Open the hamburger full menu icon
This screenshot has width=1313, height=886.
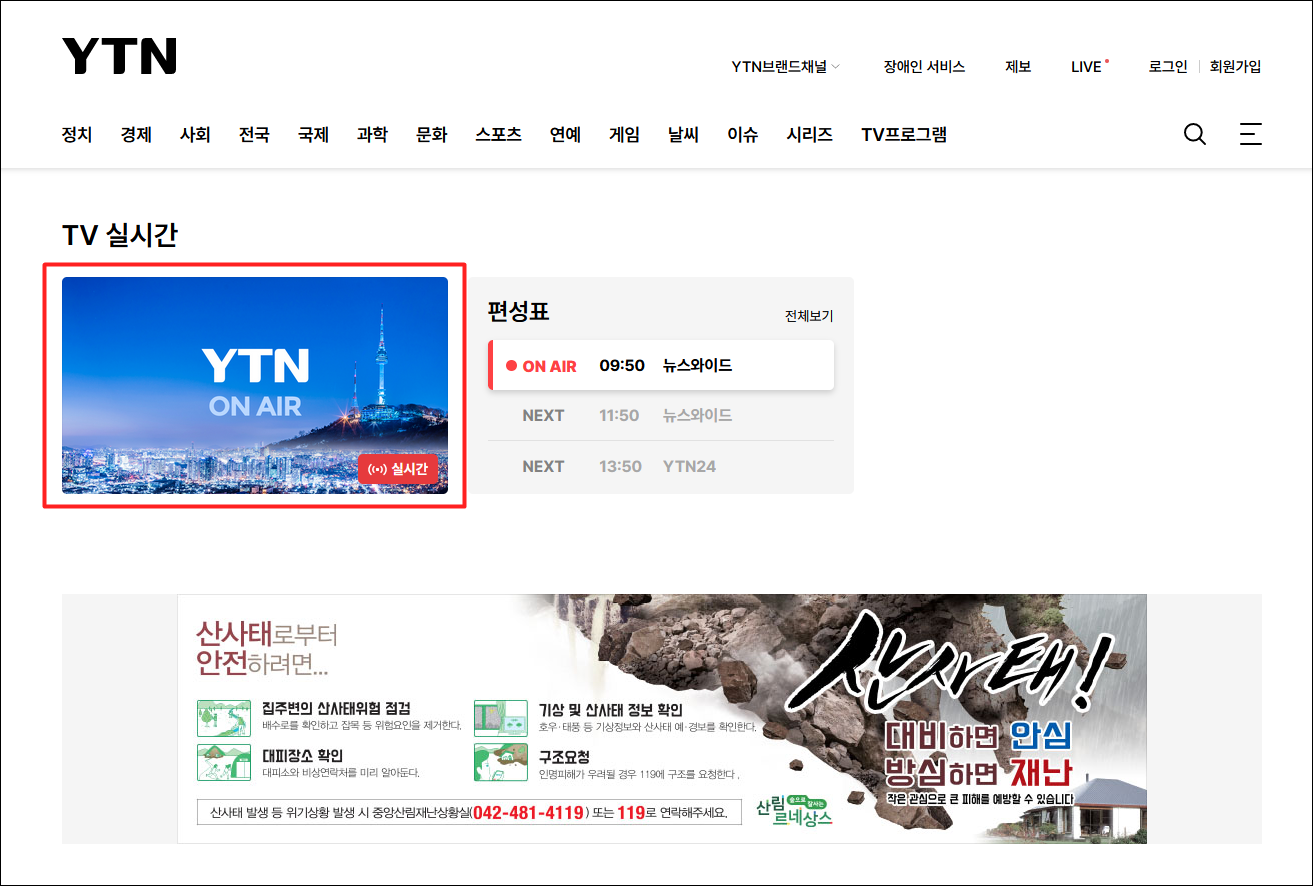click(x=1250, y=134)
